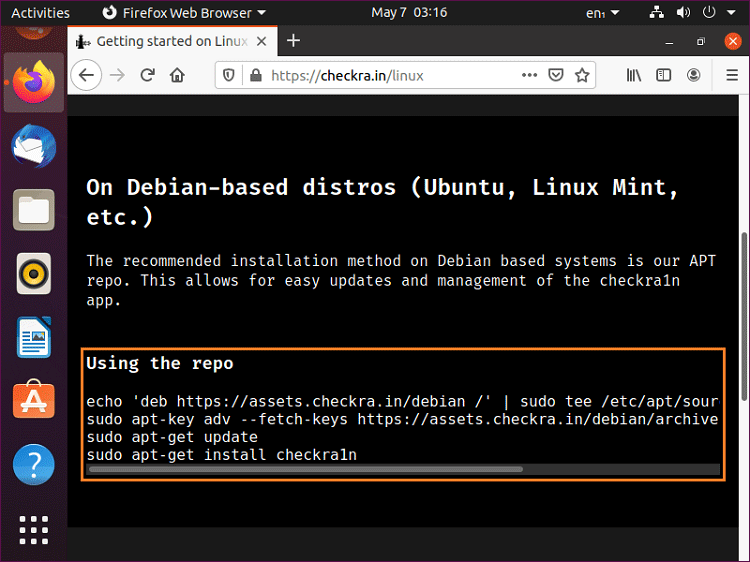Open the Firefox home page
750x562 pixels.
177,75
